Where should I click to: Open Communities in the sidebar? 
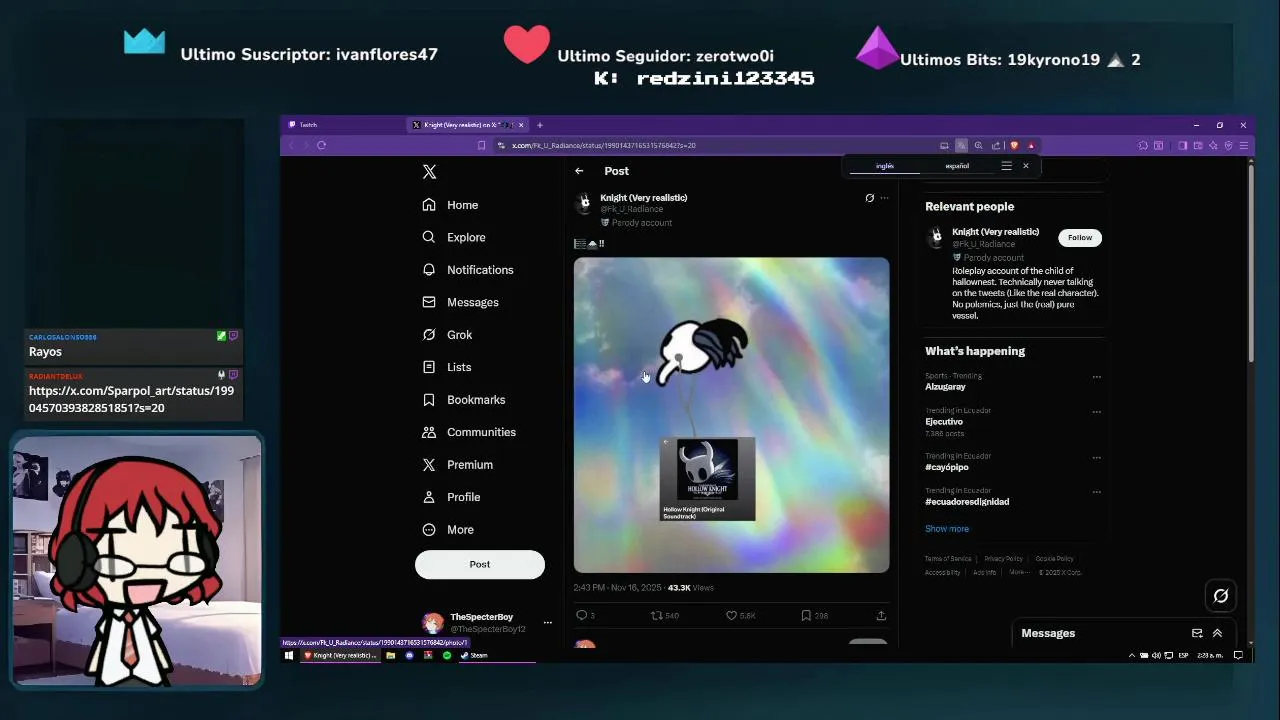click(x=468, y=432)
